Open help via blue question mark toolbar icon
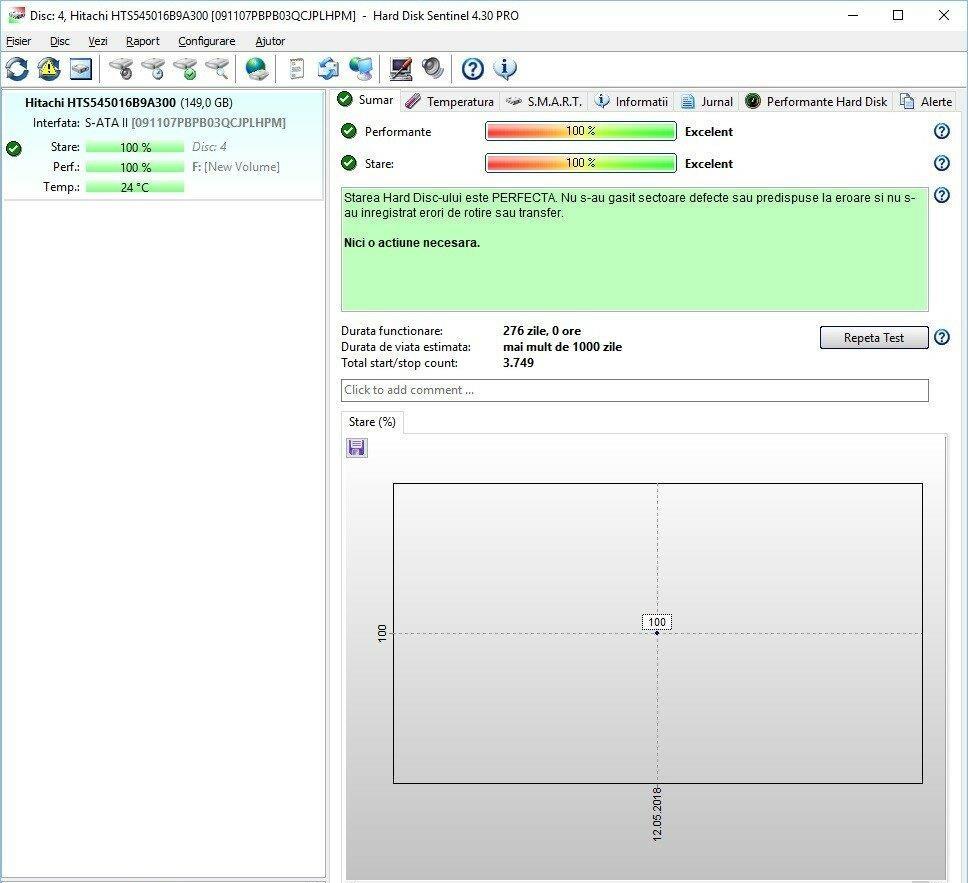The height and width of the screenshot is (883, 968). pyautogui.click(x=473, y=69)
